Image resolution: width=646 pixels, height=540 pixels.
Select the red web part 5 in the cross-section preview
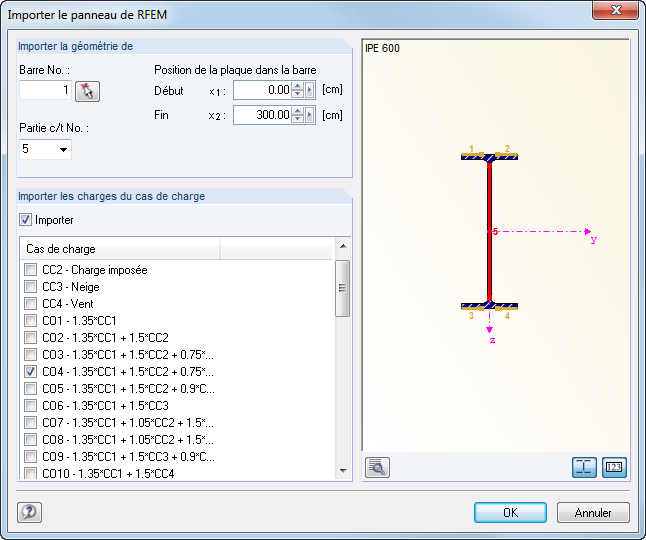[x=489, y=231]
